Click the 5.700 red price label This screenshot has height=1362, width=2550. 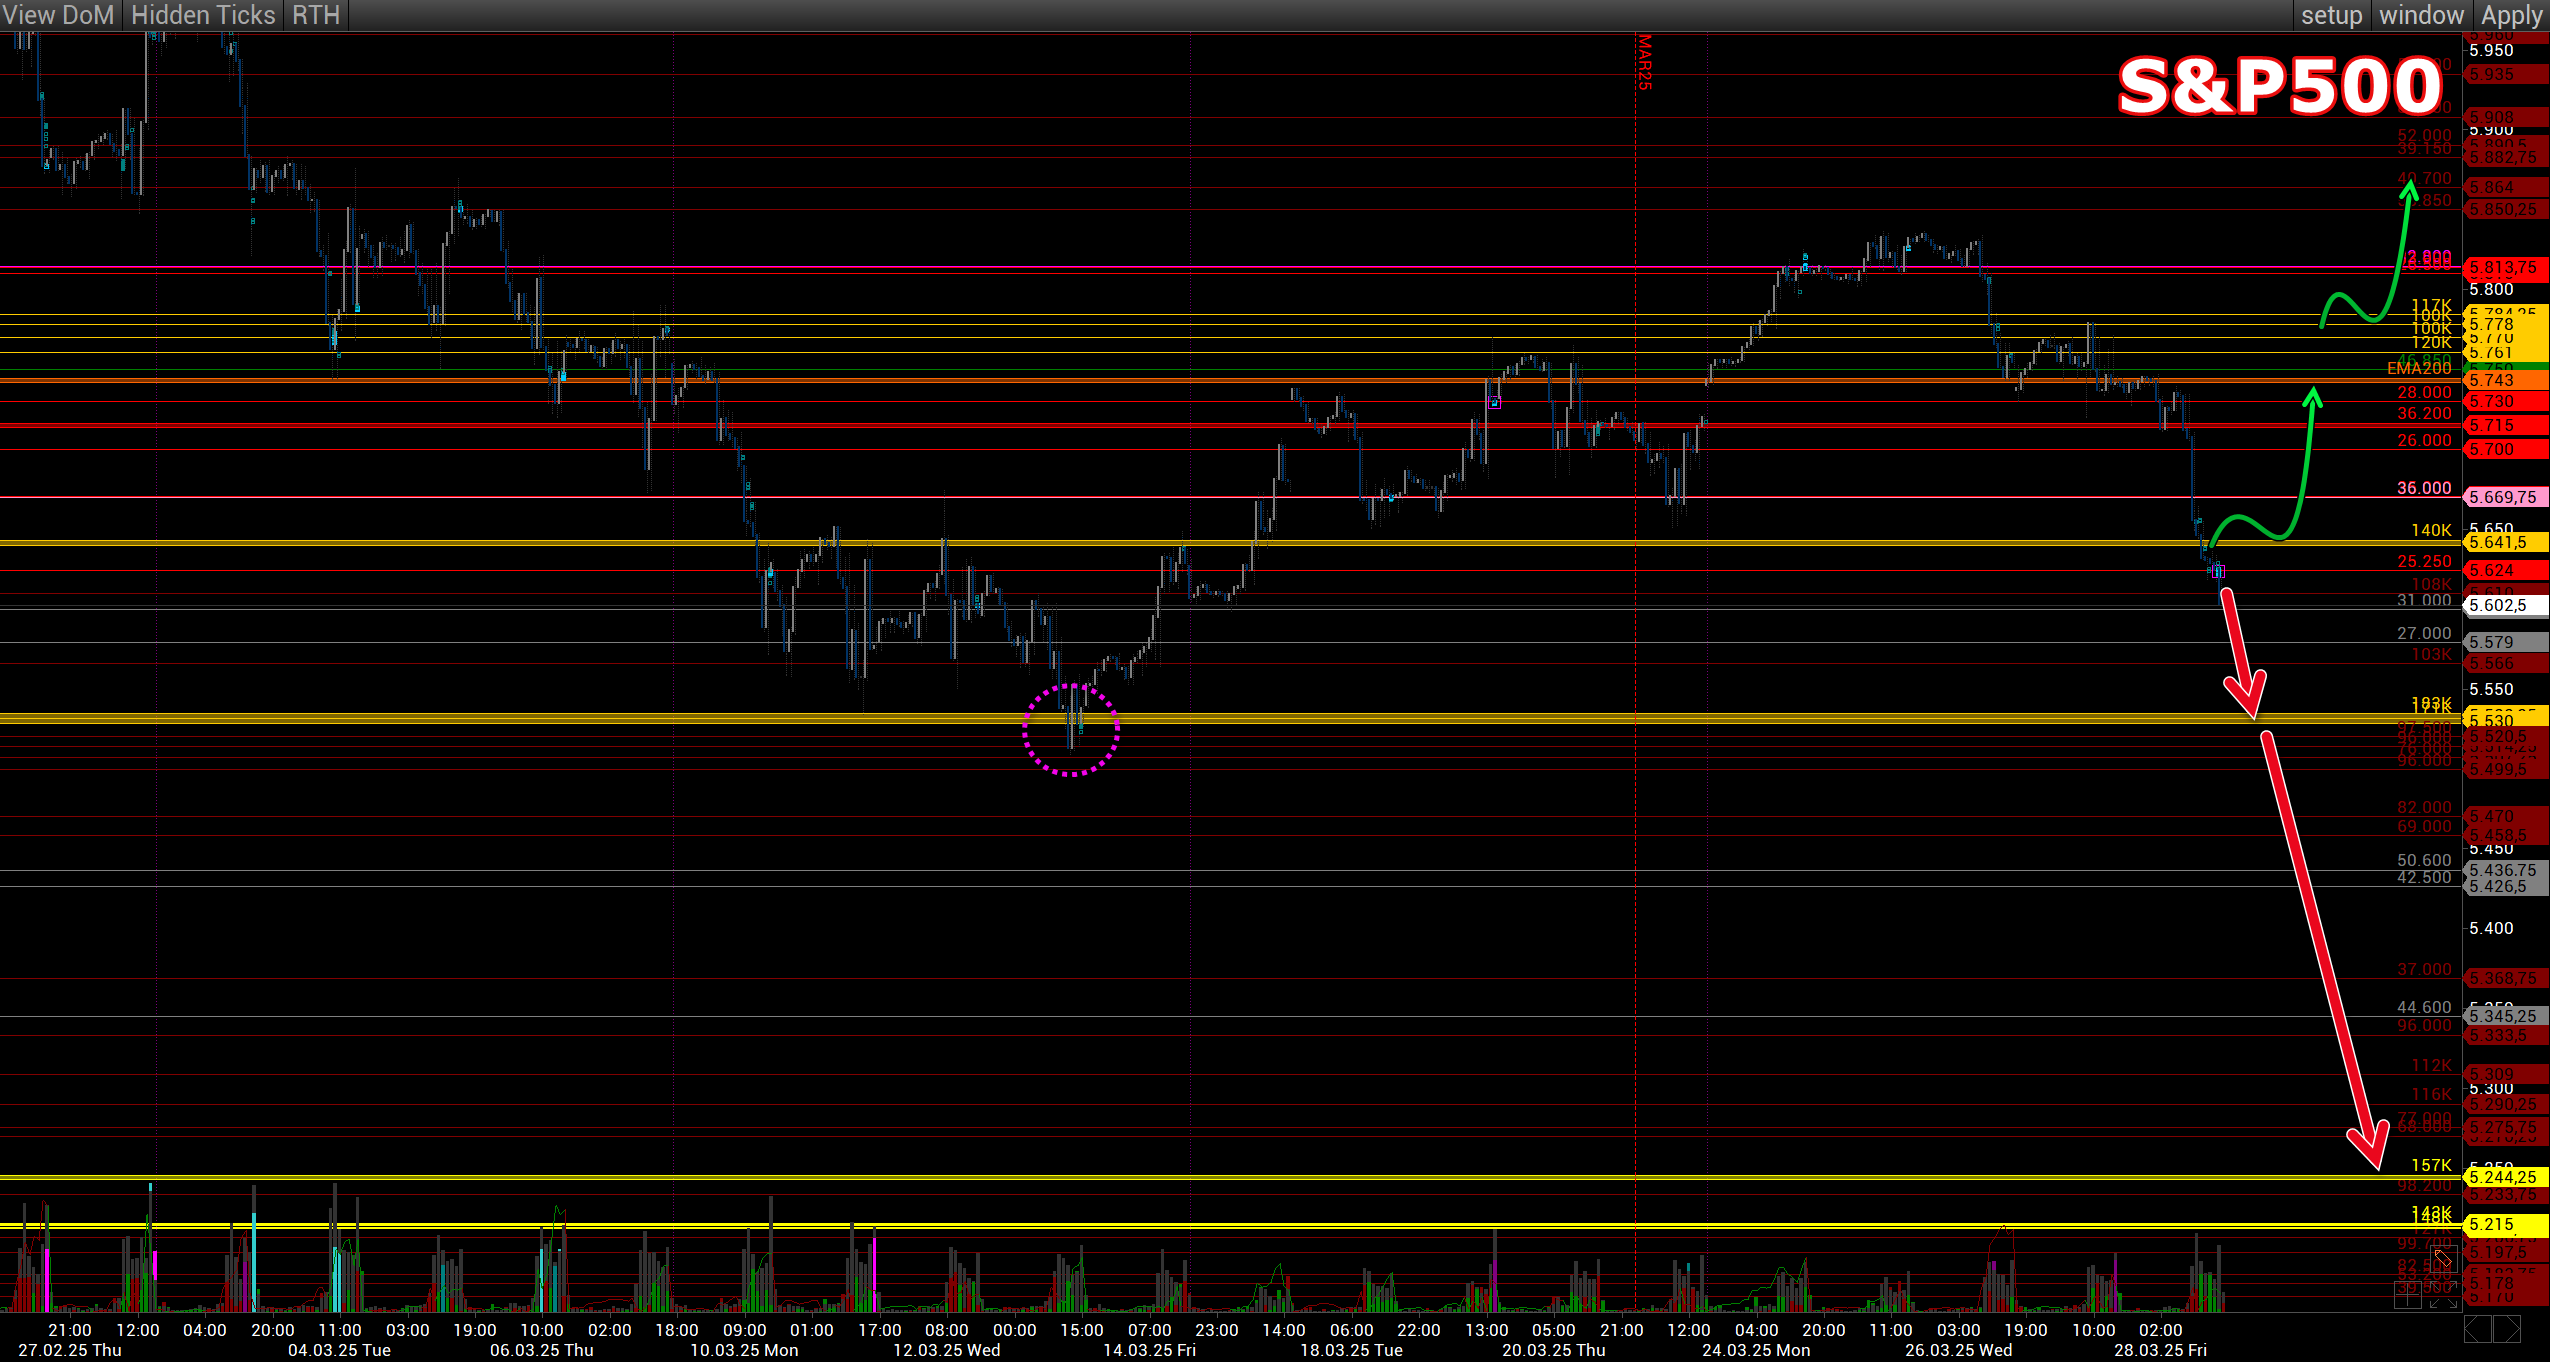(2506, 449)
